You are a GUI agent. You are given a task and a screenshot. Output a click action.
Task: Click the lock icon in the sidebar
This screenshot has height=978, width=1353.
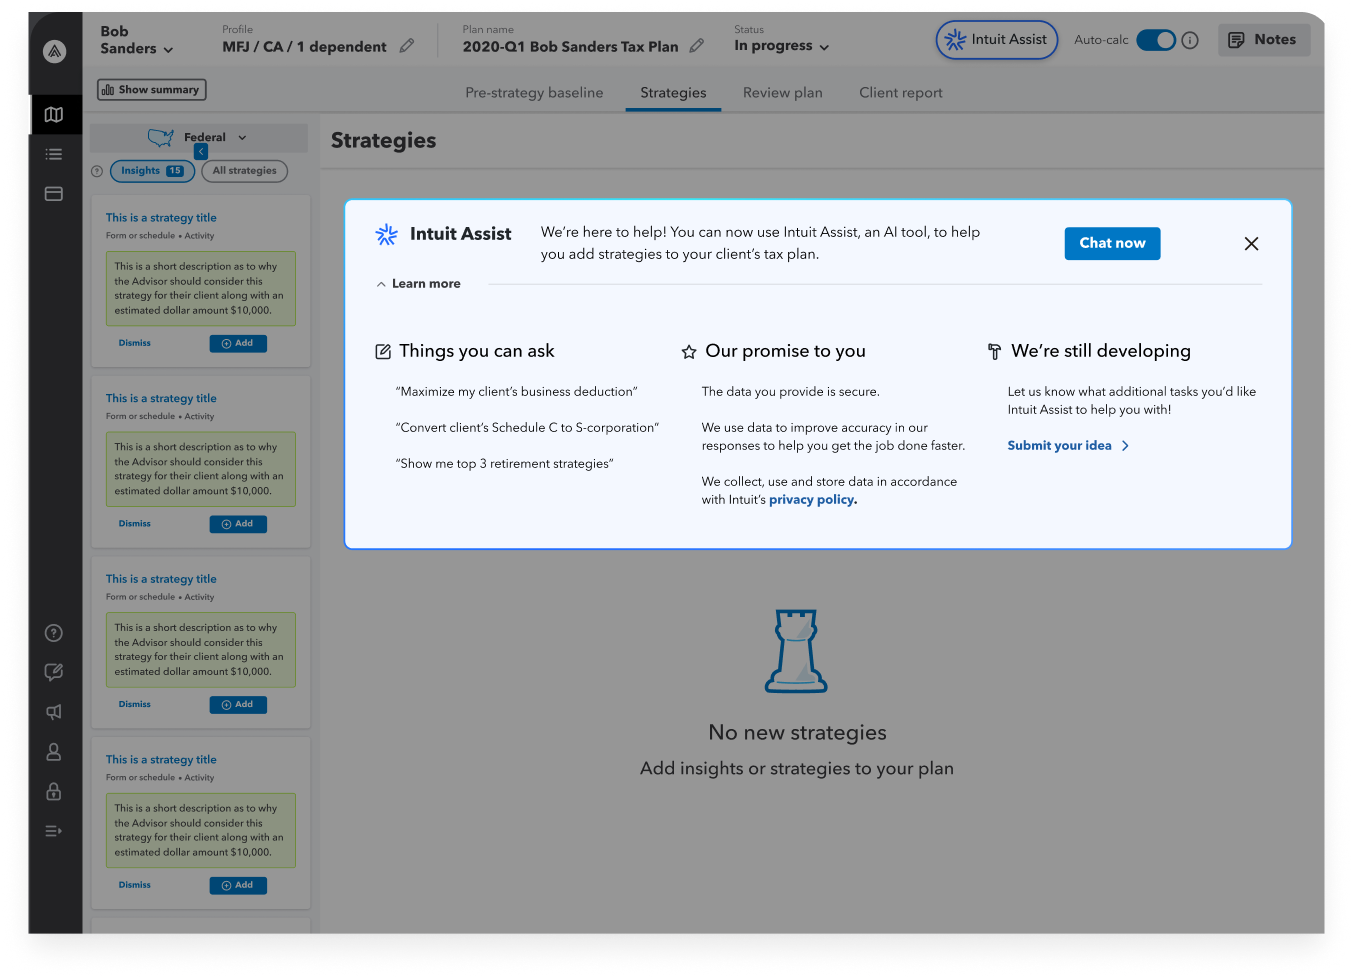click(54, 792)
